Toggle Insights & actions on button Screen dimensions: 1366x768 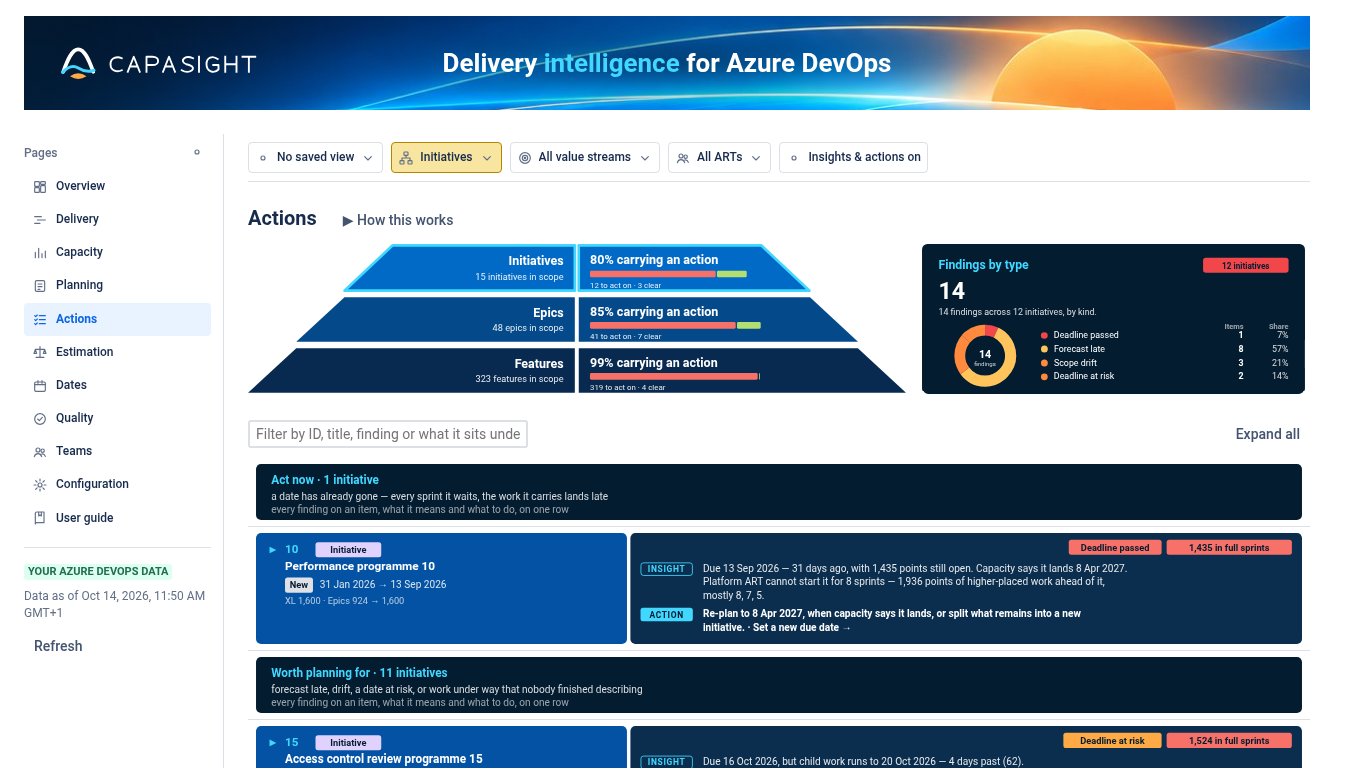[853, 158]
